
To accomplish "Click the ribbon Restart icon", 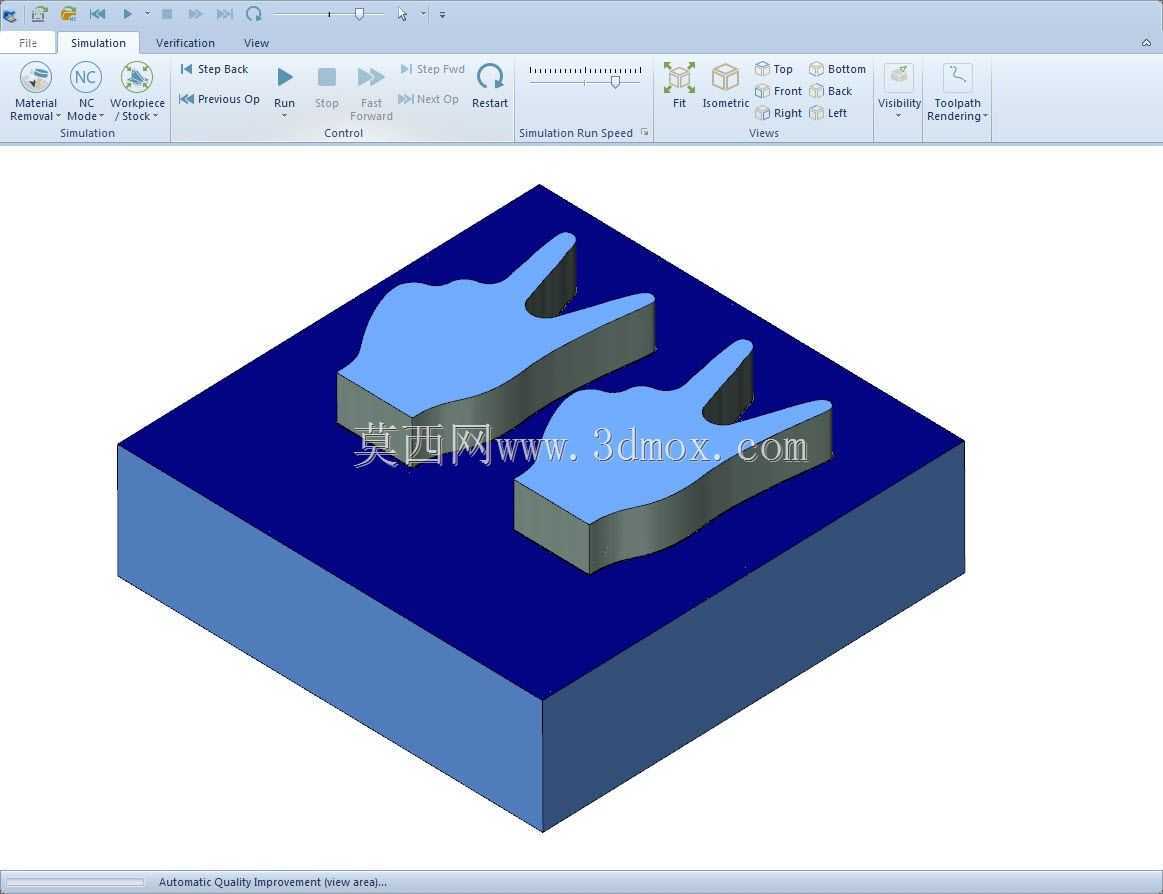I will pyautogui.click(x=490, y=76).
